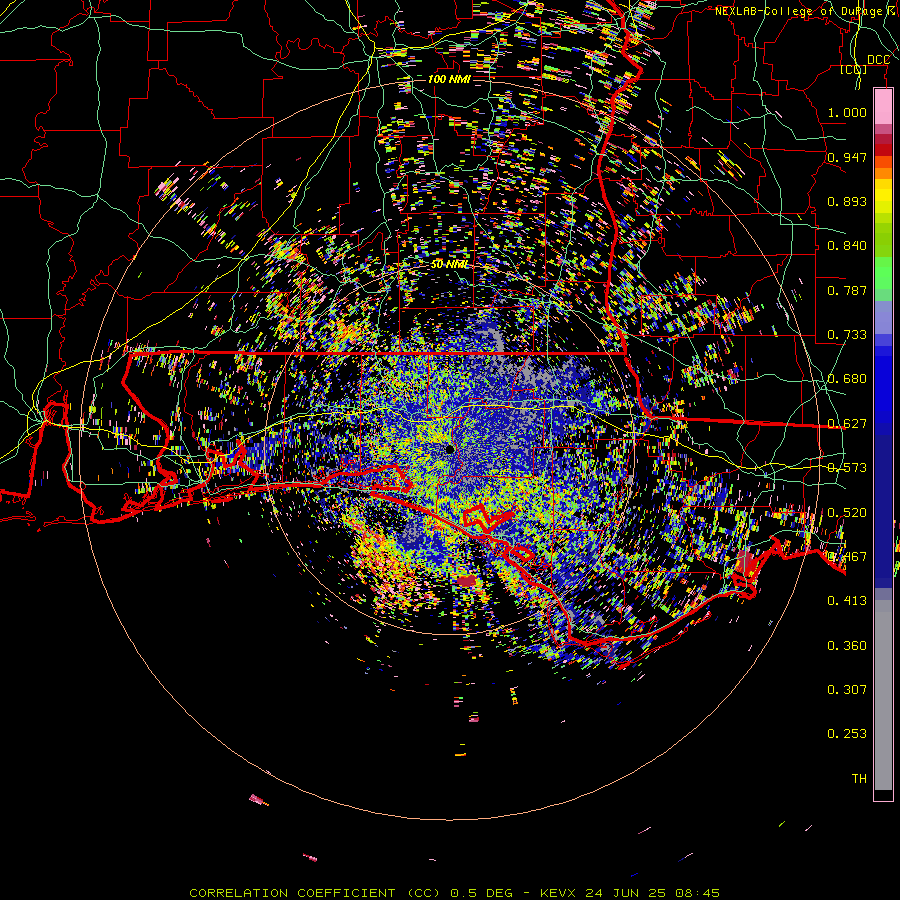Pick the lavender segment of the color bar
This screenshot has height=900, width=900.
coord(883,317)
